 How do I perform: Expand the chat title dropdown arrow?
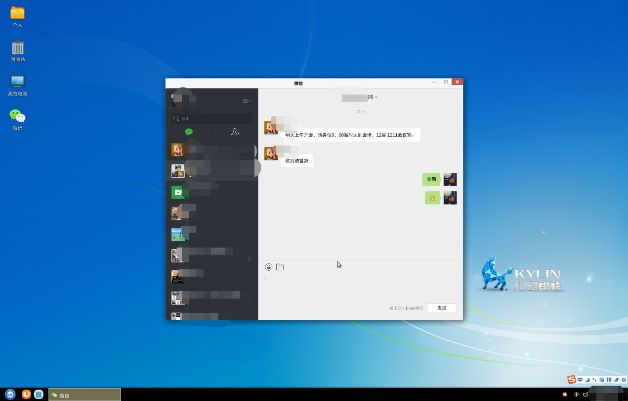pos(376,97)
